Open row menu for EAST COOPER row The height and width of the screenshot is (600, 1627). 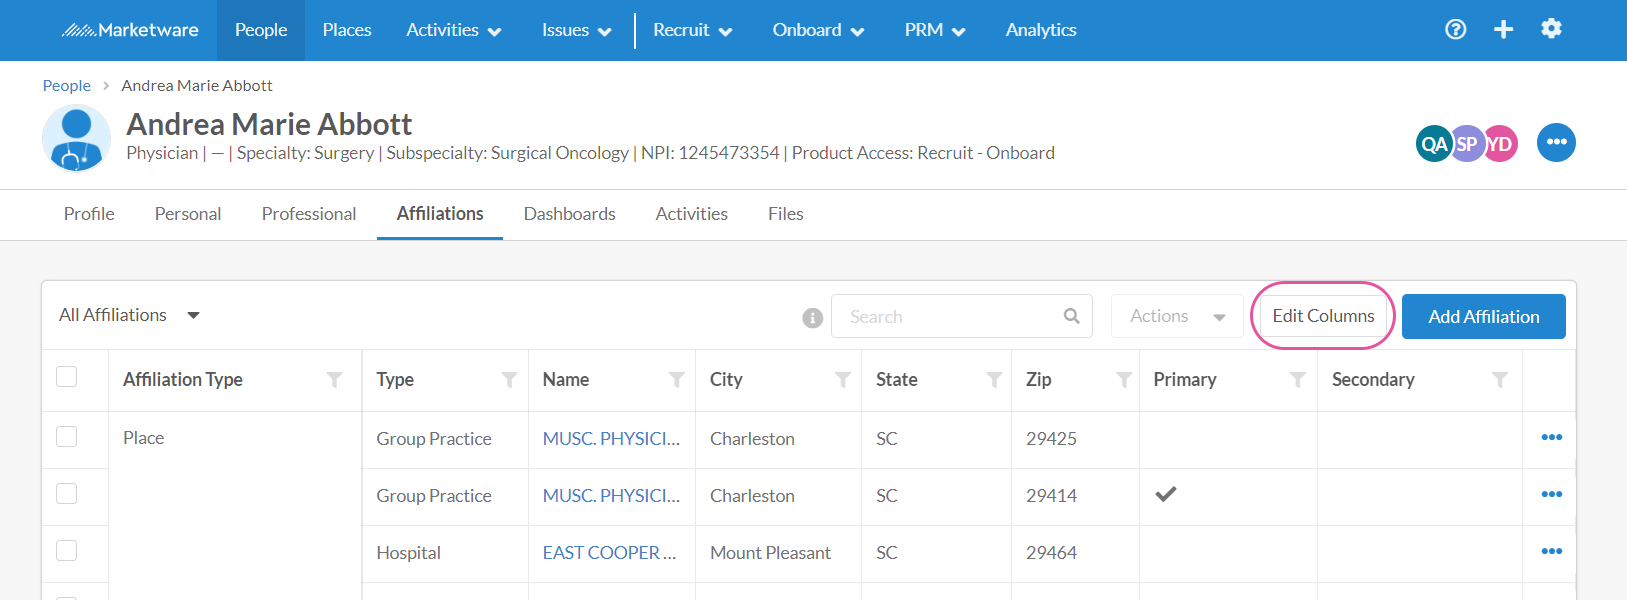click(1552, 551)
